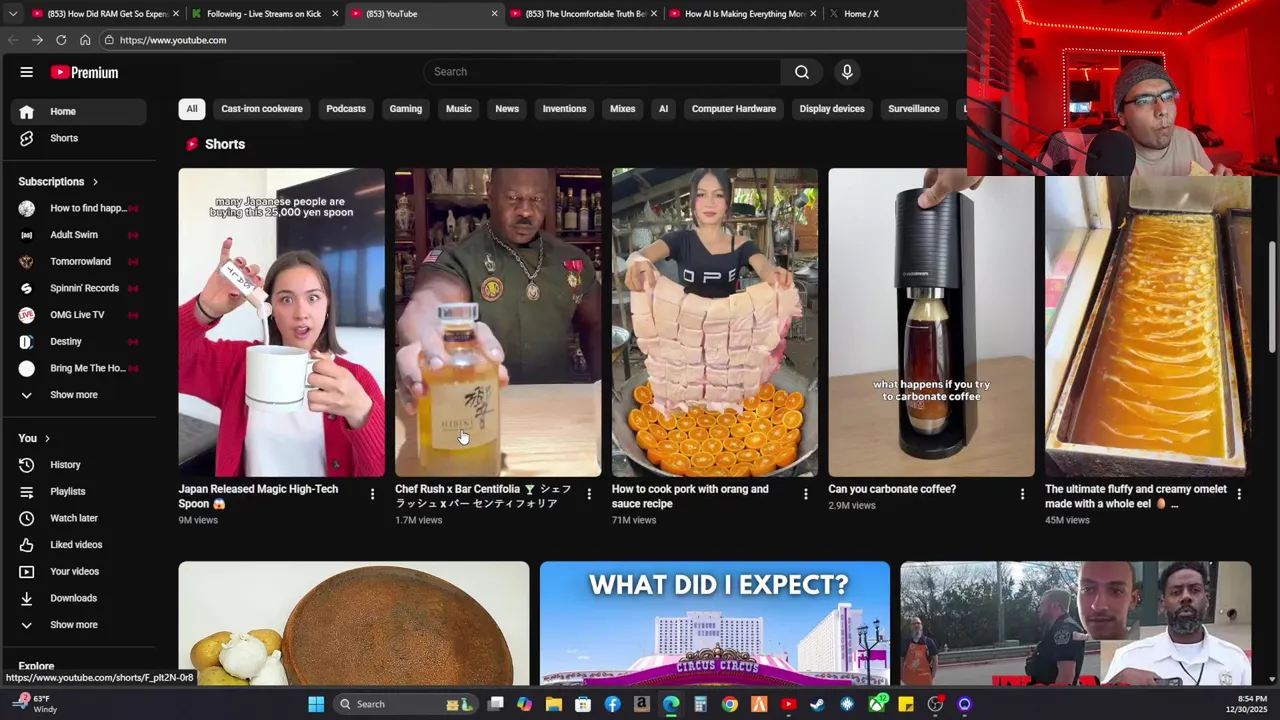Screen dimensions: 1280x720
Task: Open Destiny subscription channel
Action: pyautogui.click(x=80, y=342)
